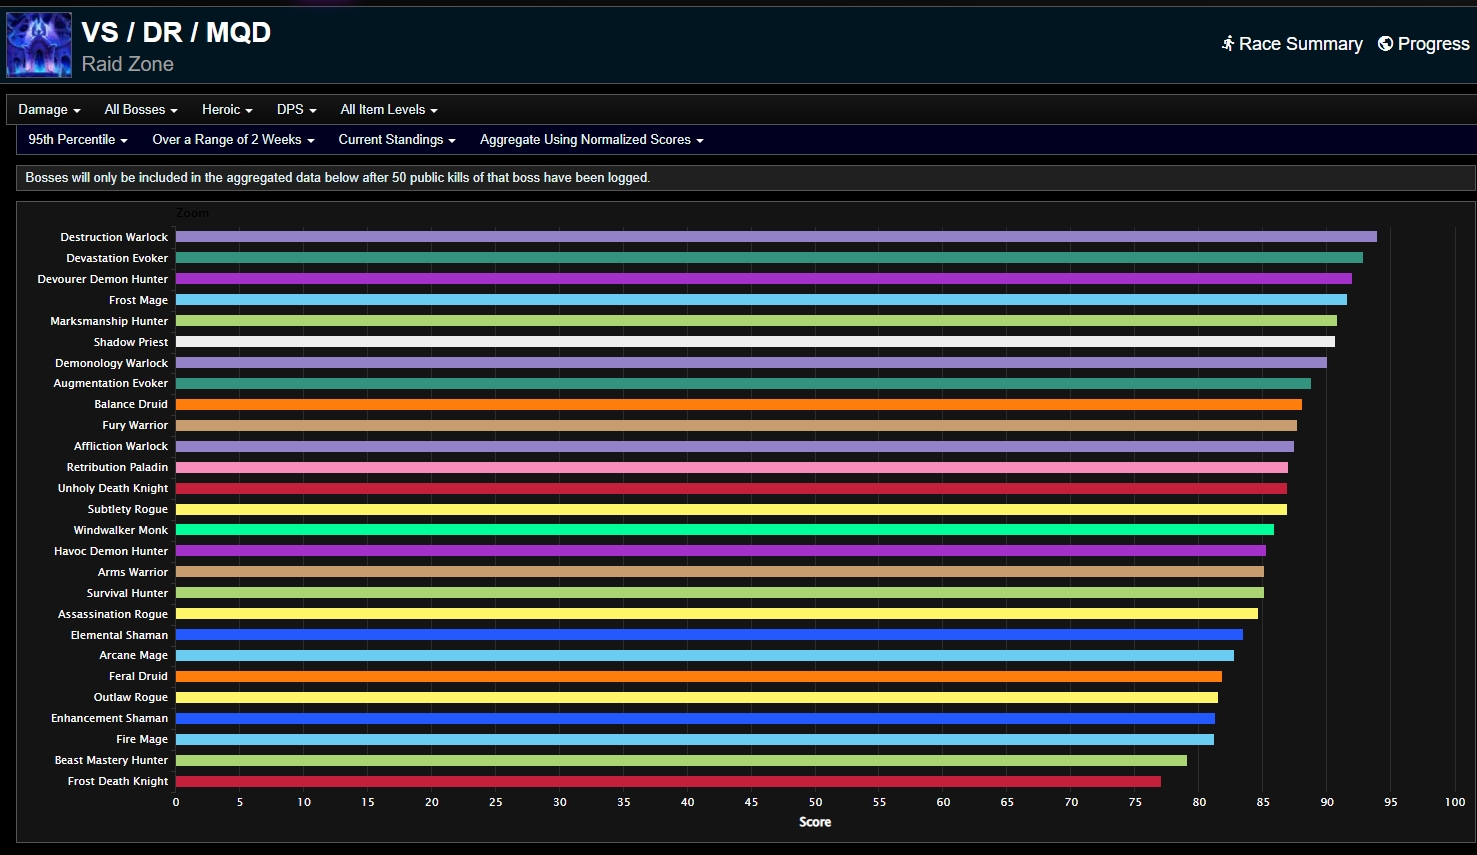Expand the All Bosses dropdown
Screen dimensions: 1477x855
141,110
